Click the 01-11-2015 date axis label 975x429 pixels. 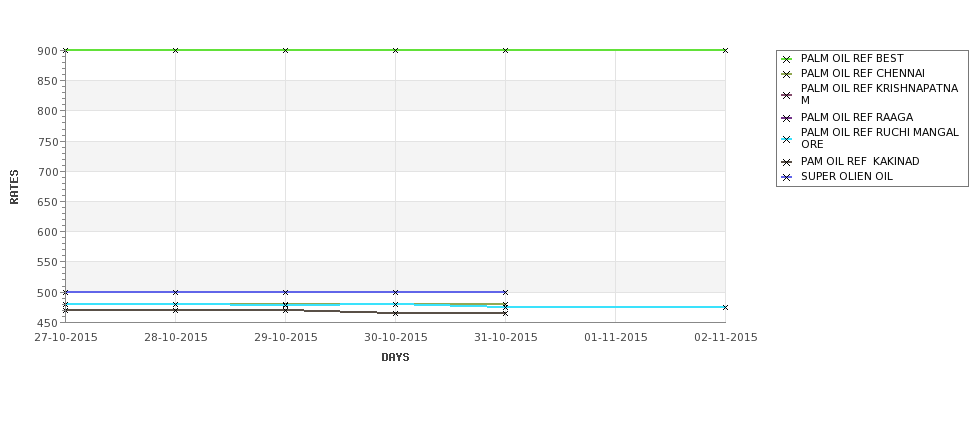pyautogui.click(x=616, y=338)
